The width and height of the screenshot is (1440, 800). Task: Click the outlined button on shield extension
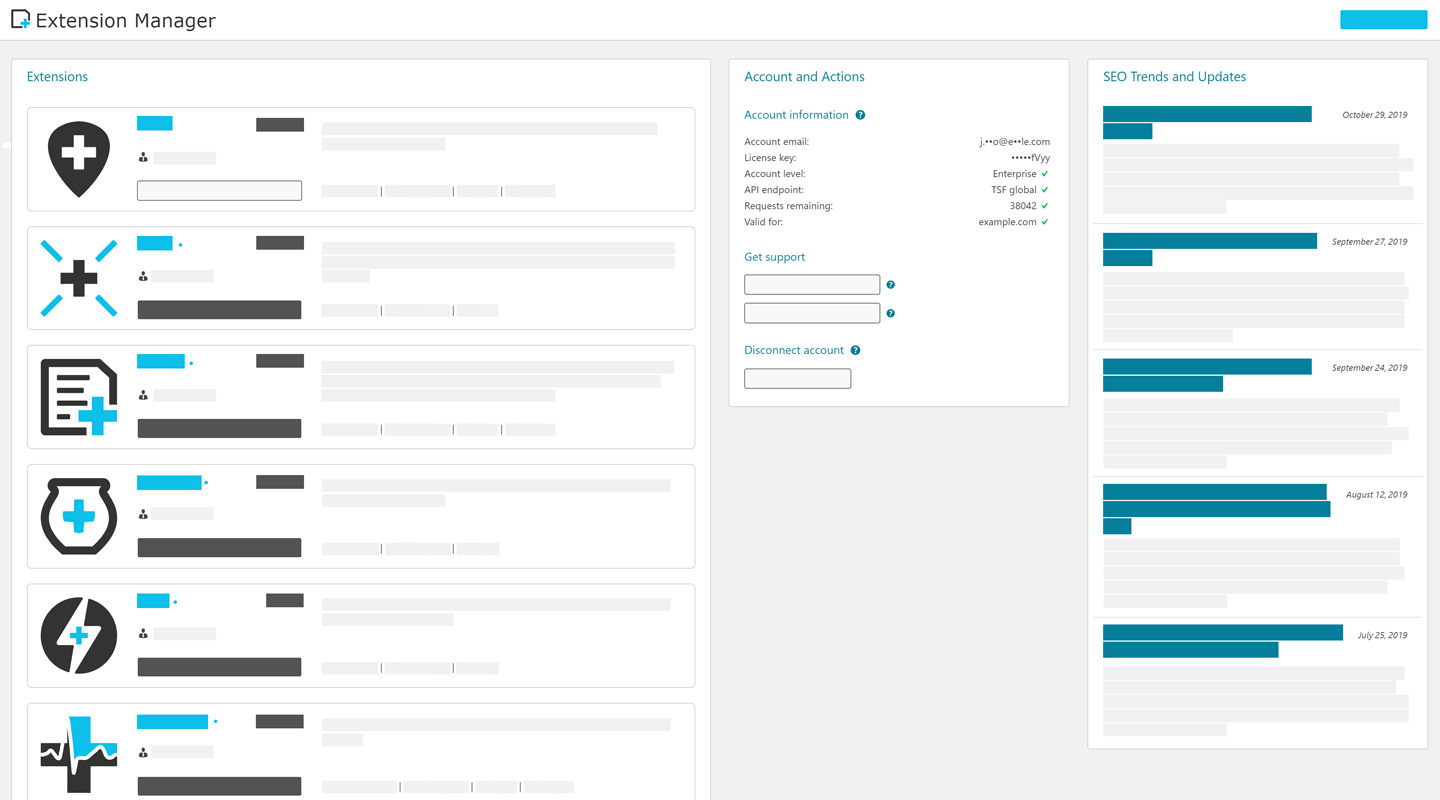219,190
